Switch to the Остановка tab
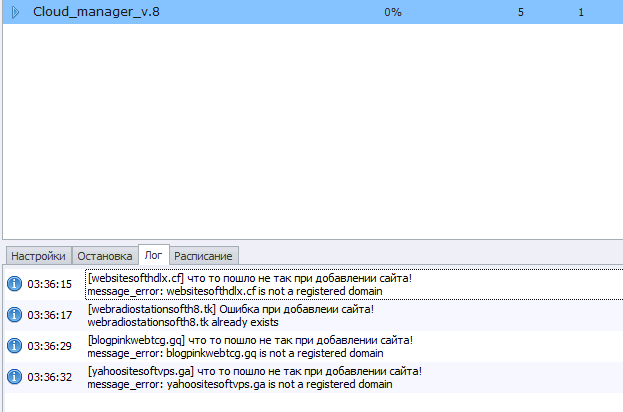The height and width of the screenshot is (412, 623). pyautogui.click(x=105, y=256)
